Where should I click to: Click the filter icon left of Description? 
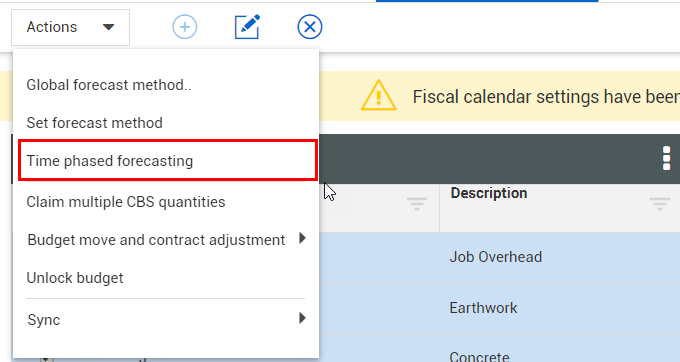[417, 203]
